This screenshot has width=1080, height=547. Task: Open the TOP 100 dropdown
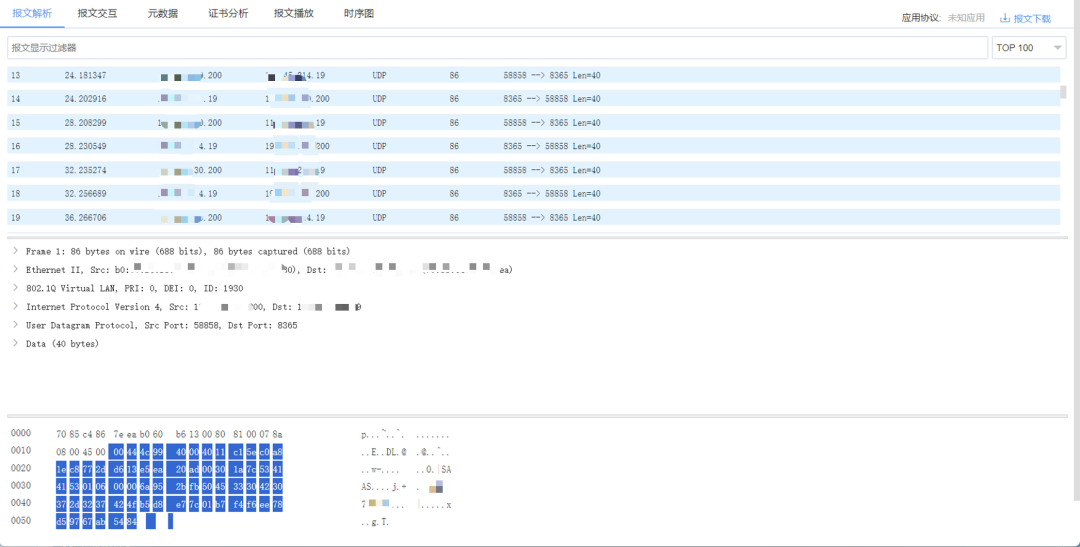[1028, 48]
